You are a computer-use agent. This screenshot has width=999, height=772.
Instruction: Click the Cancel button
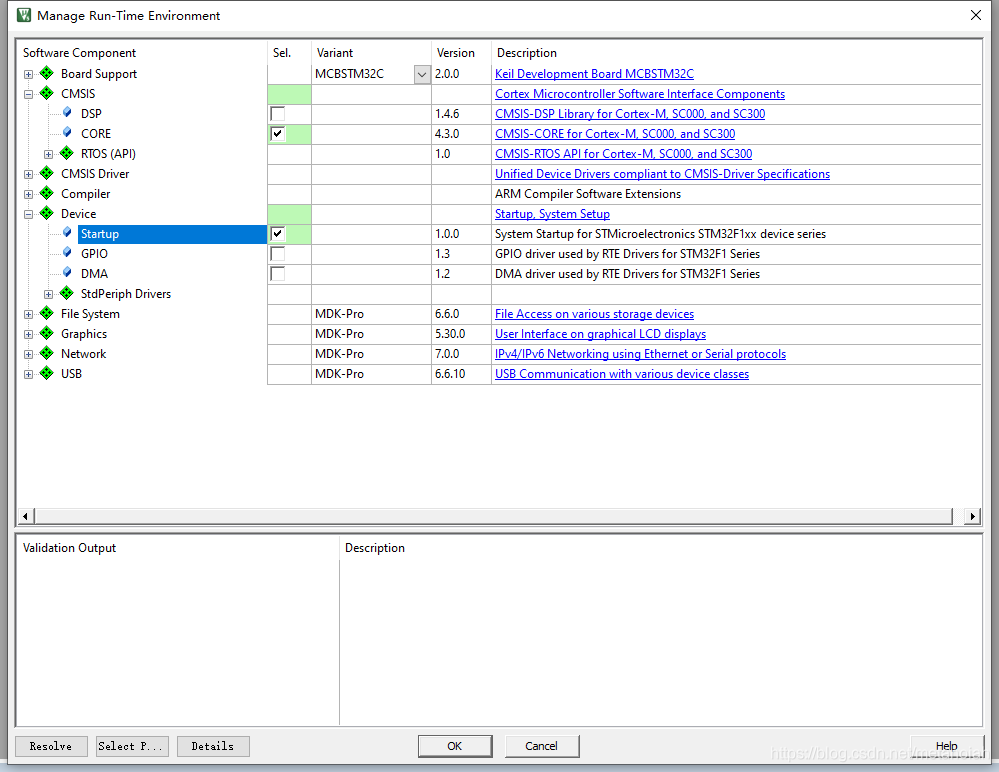(542, 746)
